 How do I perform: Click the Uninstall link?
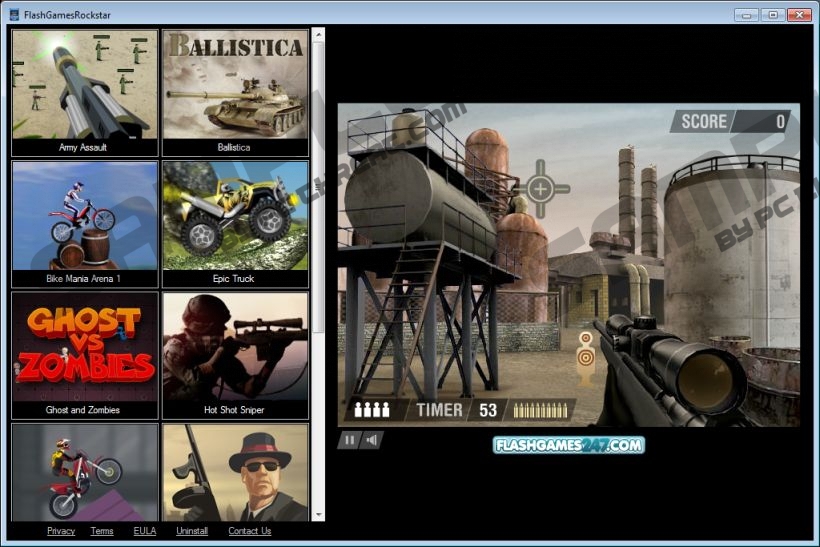point(192,531)
